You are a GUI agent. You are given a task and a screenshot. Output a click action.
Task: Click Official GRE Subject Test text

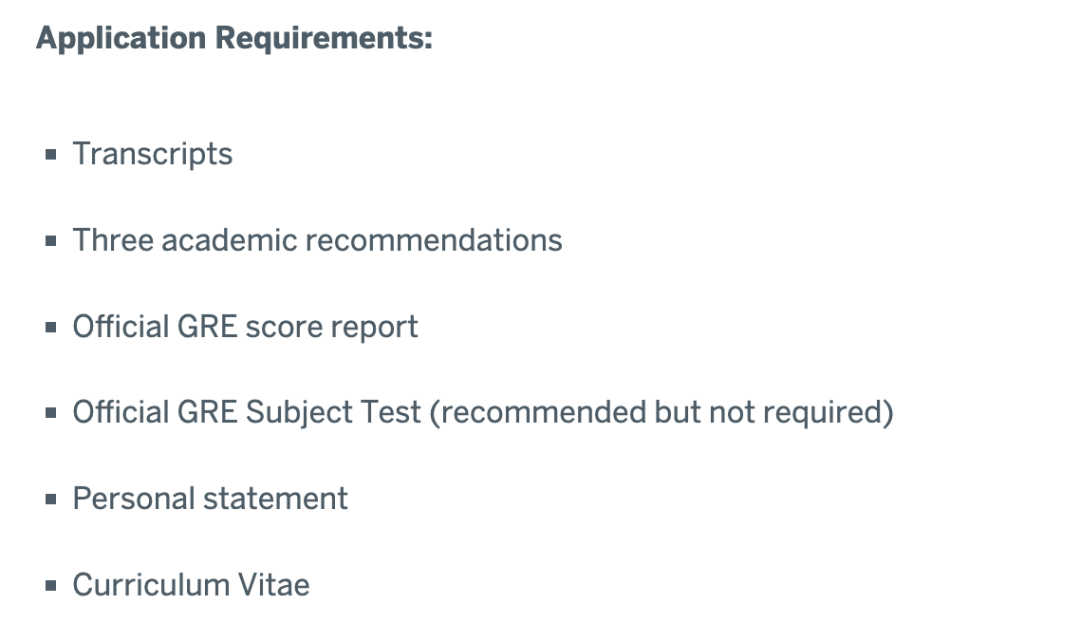247,413
